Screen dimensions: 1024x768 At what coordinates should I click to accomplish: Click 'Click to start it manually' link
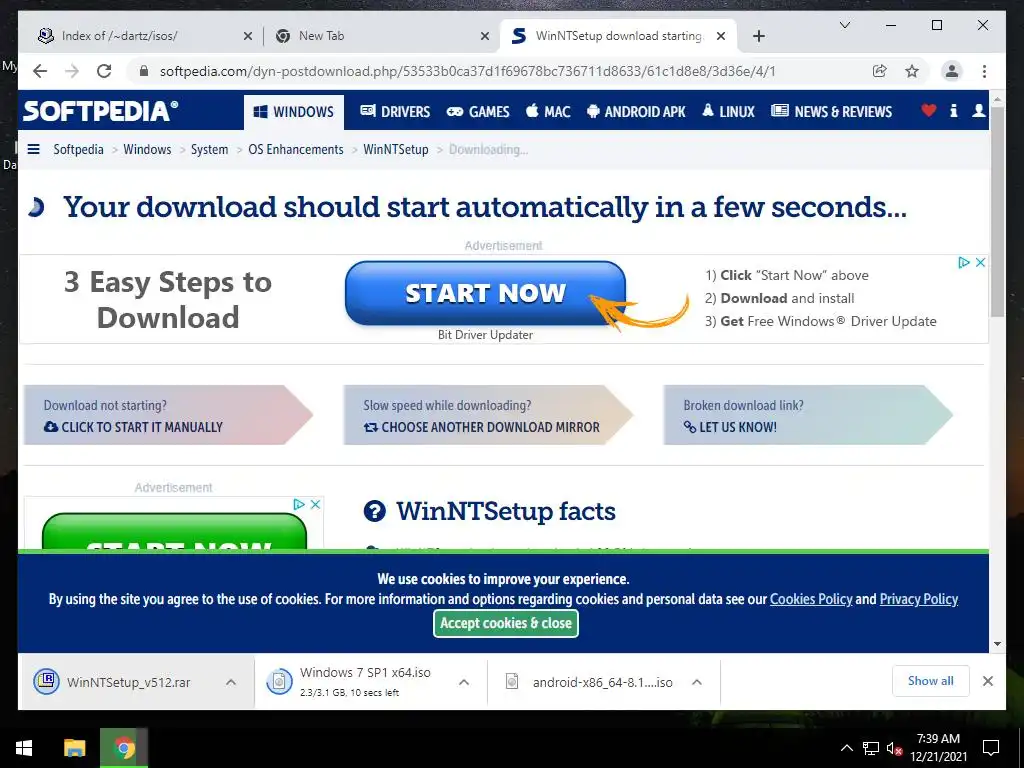(x=133, y=427)
